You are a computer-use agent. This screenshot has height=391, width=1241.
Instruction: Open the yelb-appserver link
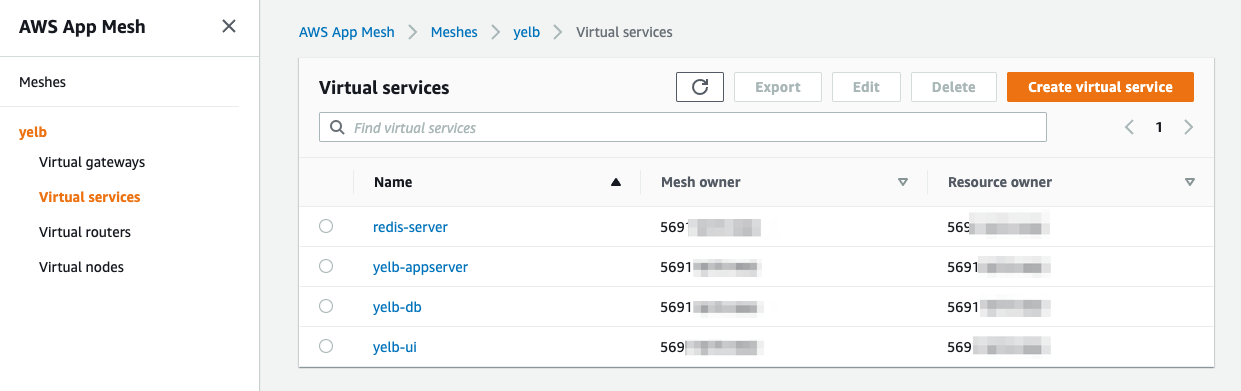tap(420, 267)
